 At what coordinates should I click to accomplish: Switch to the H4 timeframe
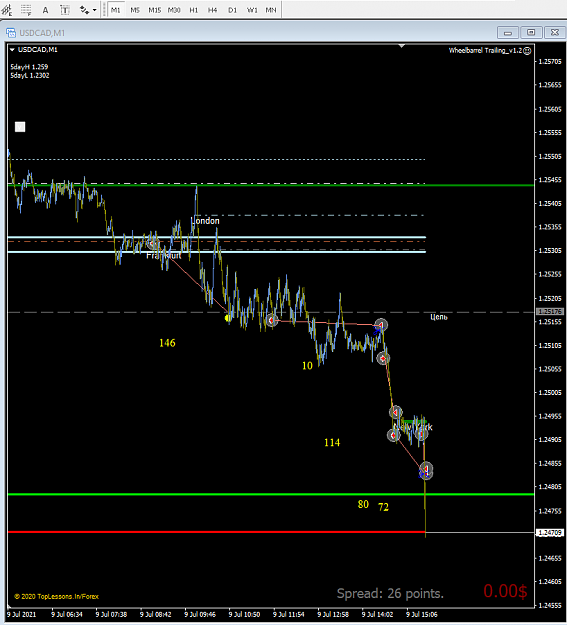coord(213,10)
